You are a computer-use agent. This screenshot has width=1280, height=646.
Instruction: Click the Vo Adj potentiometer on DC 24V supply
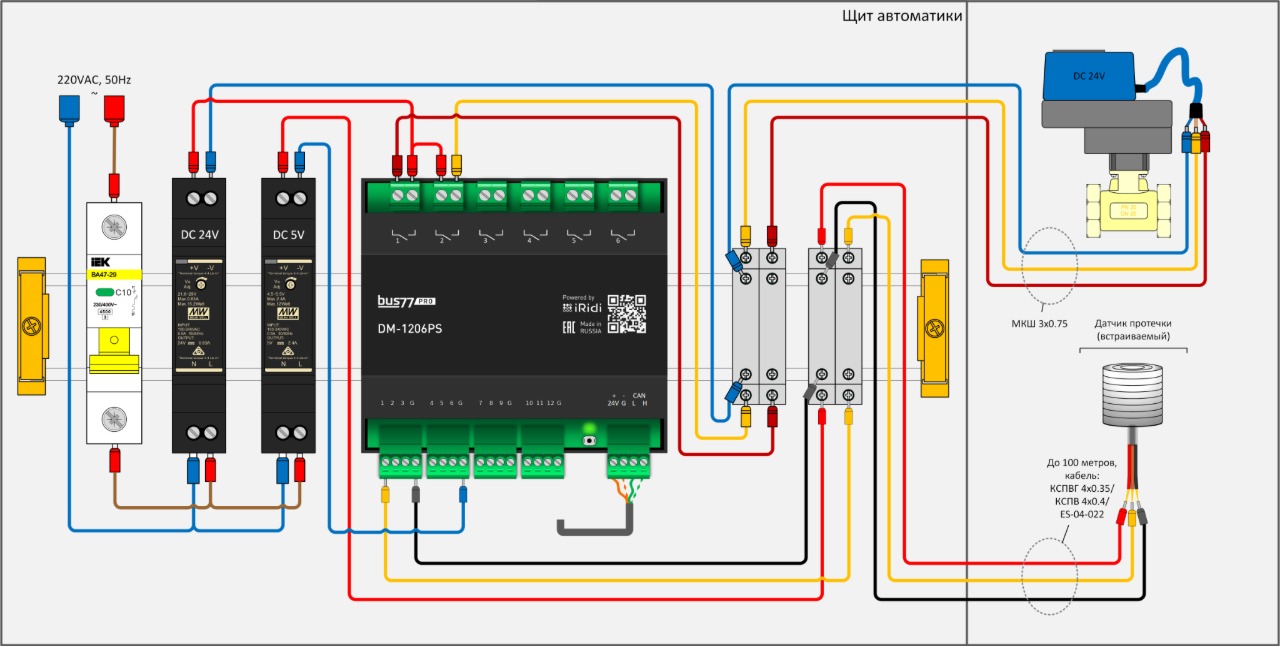click(201, 285)
